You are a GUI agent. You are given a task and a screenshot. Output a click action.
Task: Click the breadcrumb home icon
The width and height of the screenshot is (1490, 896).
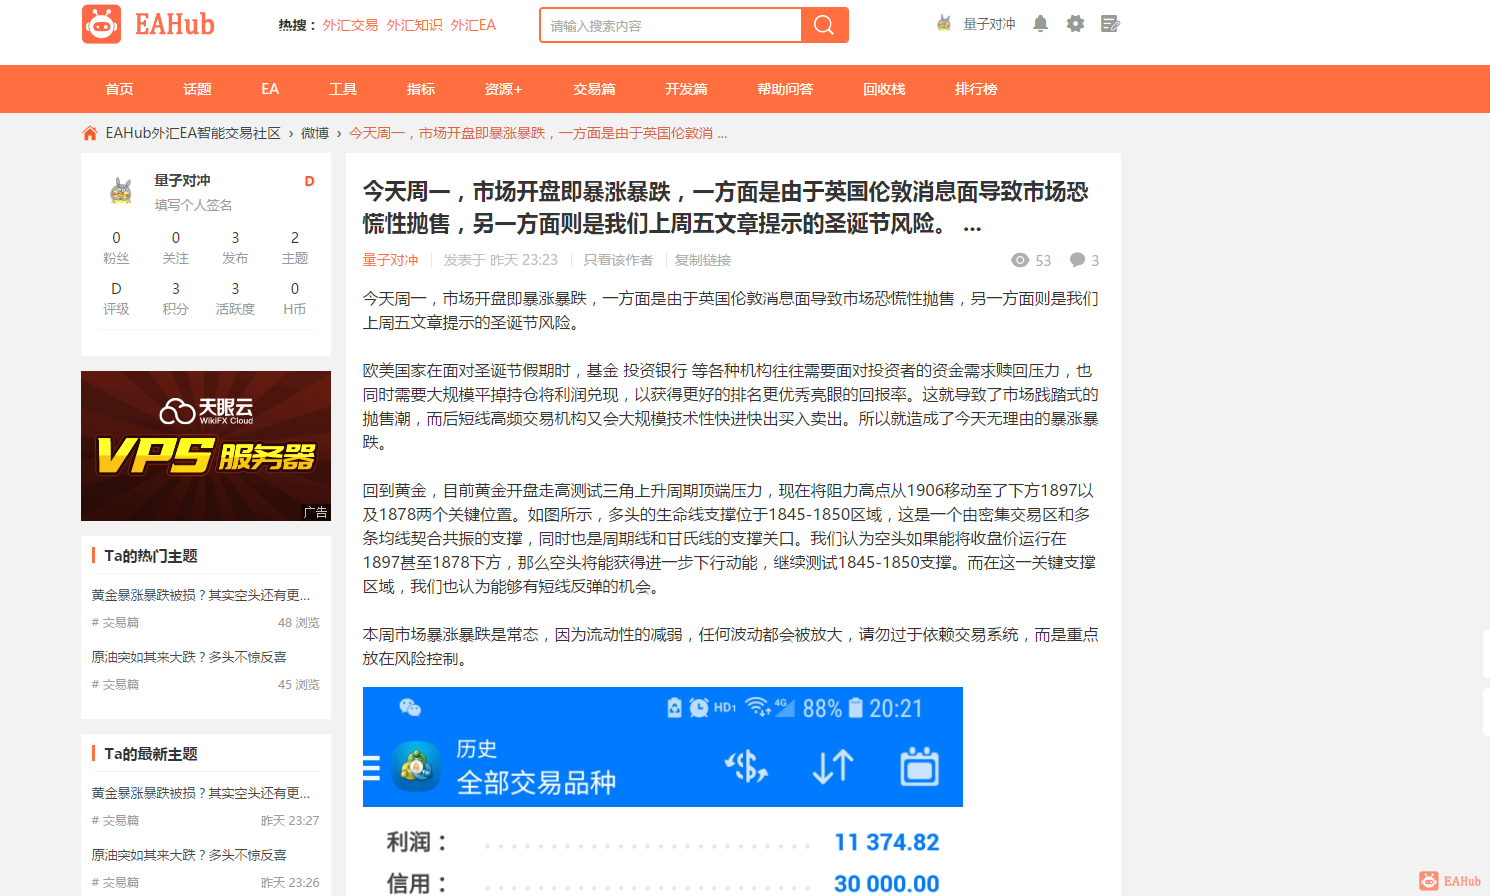tap(90, 133)
